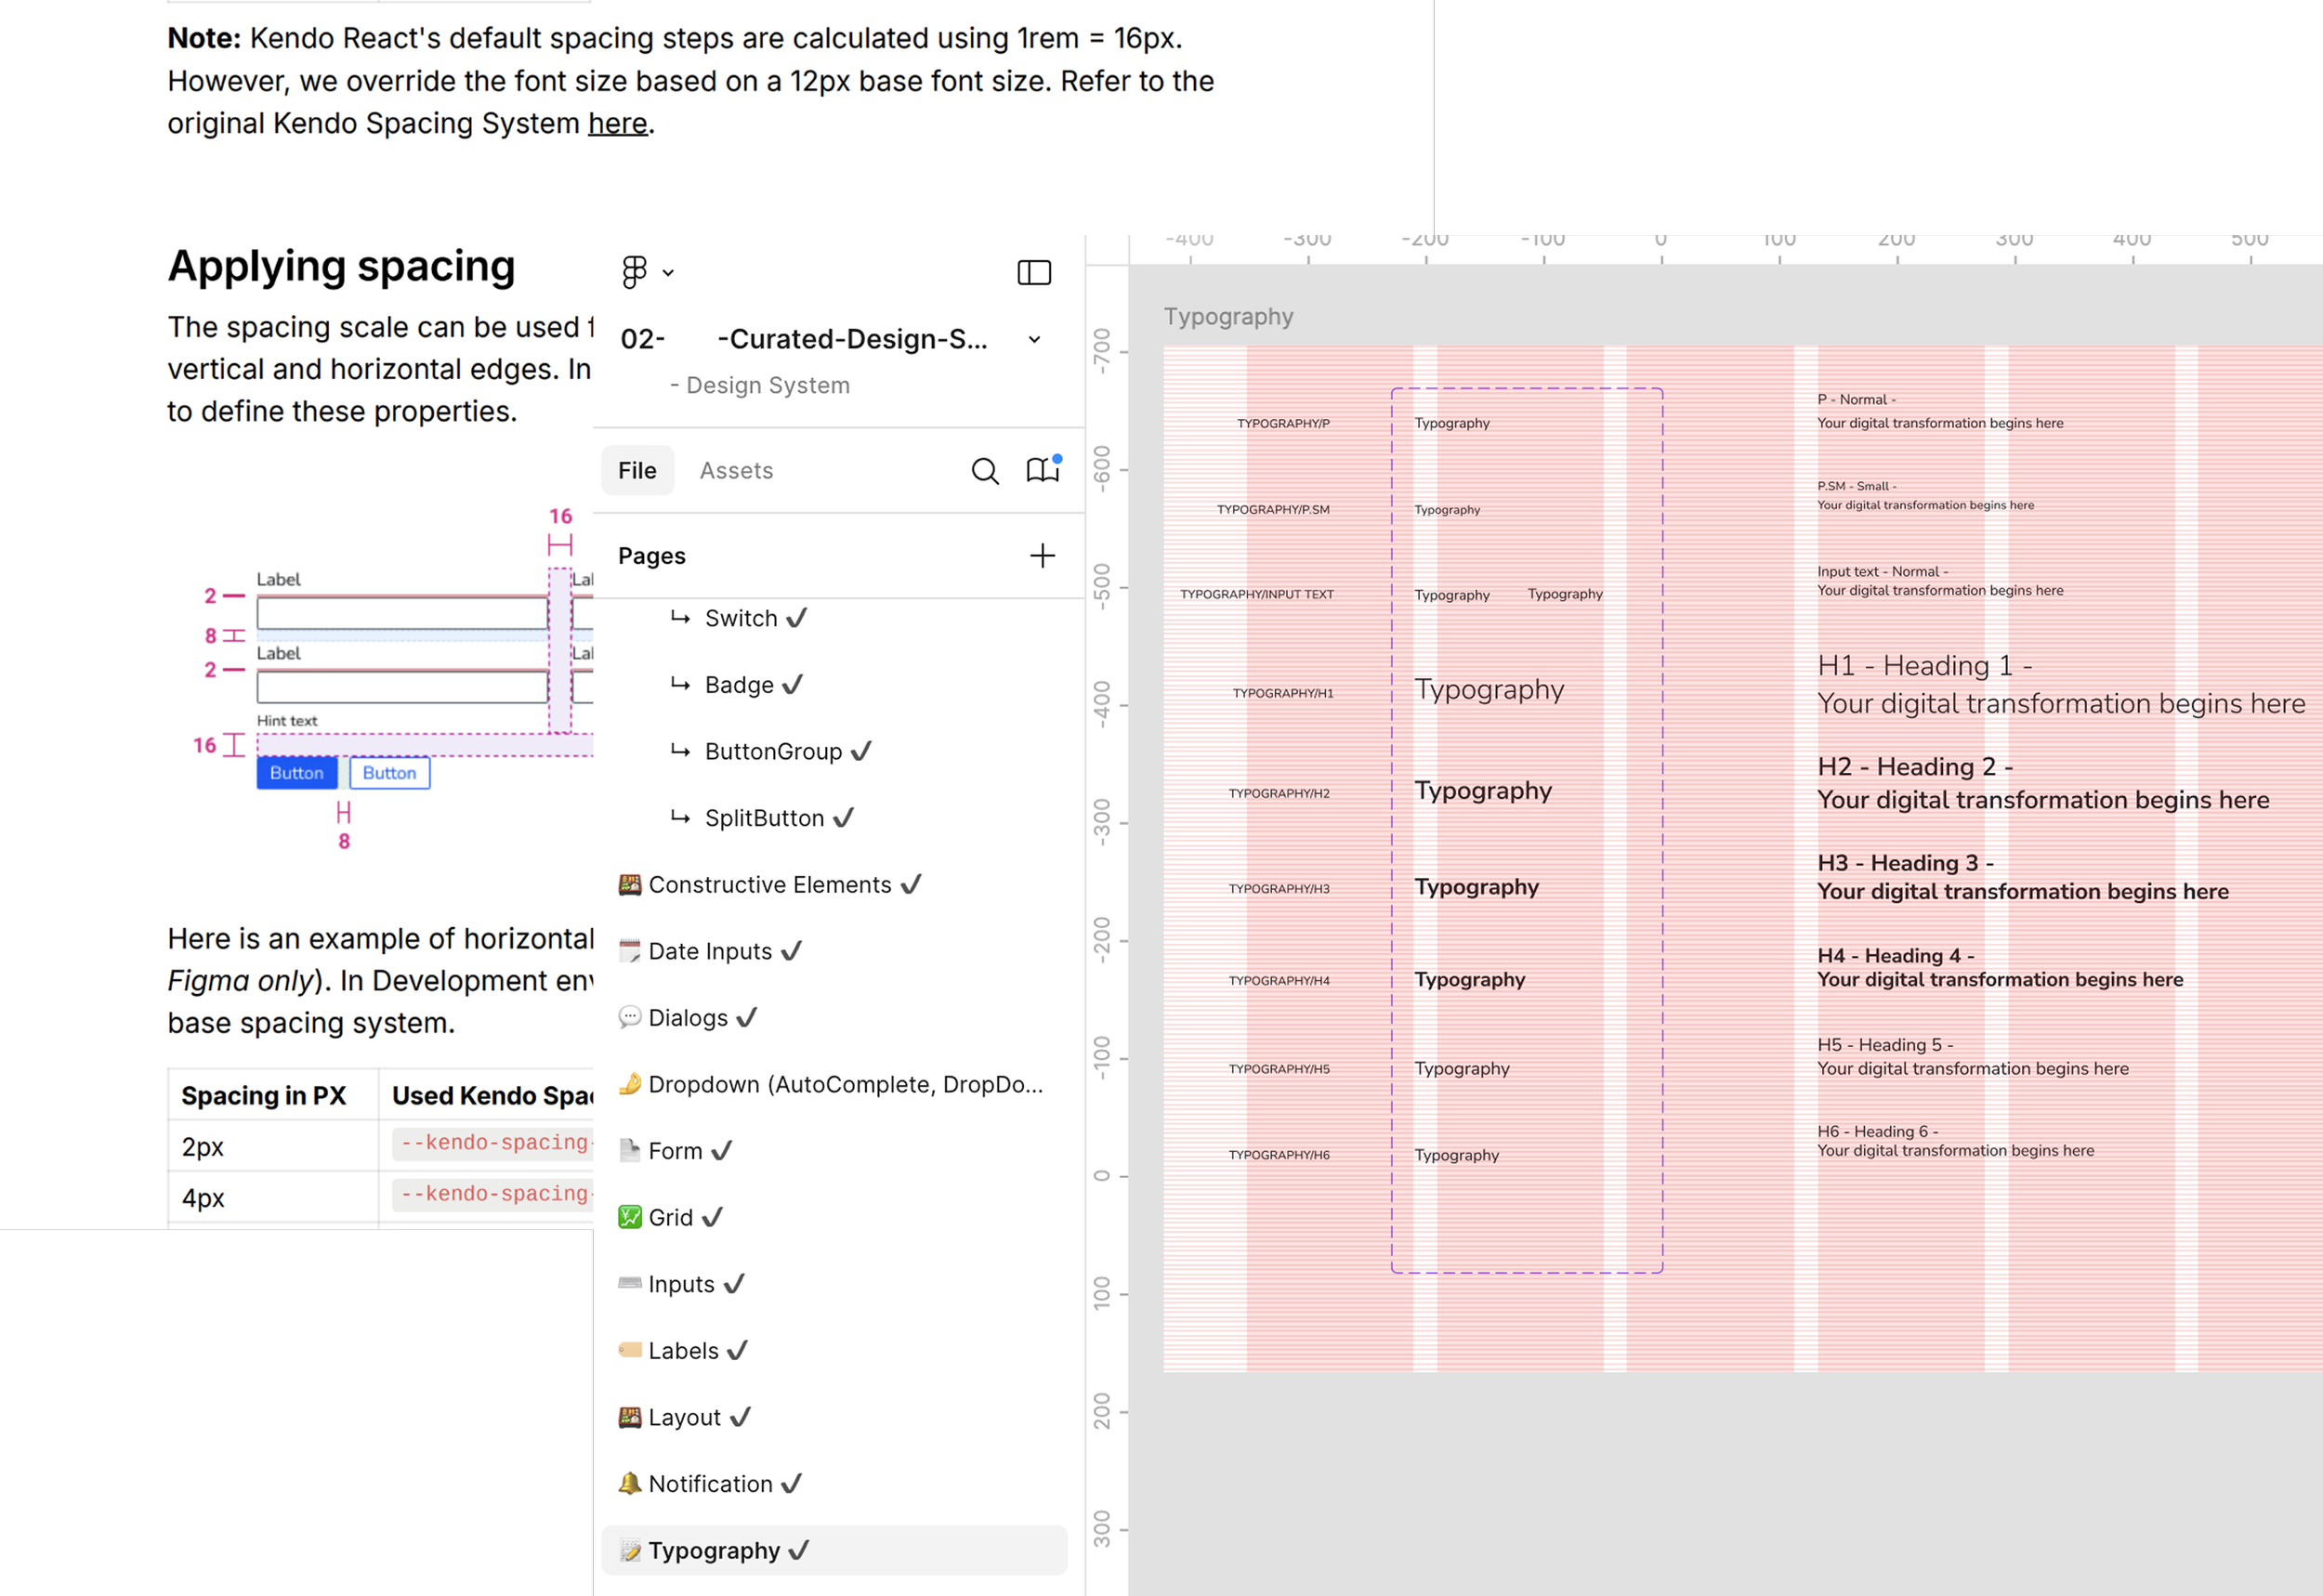Click the H1 Typography sample text on the canvas

1488,690
